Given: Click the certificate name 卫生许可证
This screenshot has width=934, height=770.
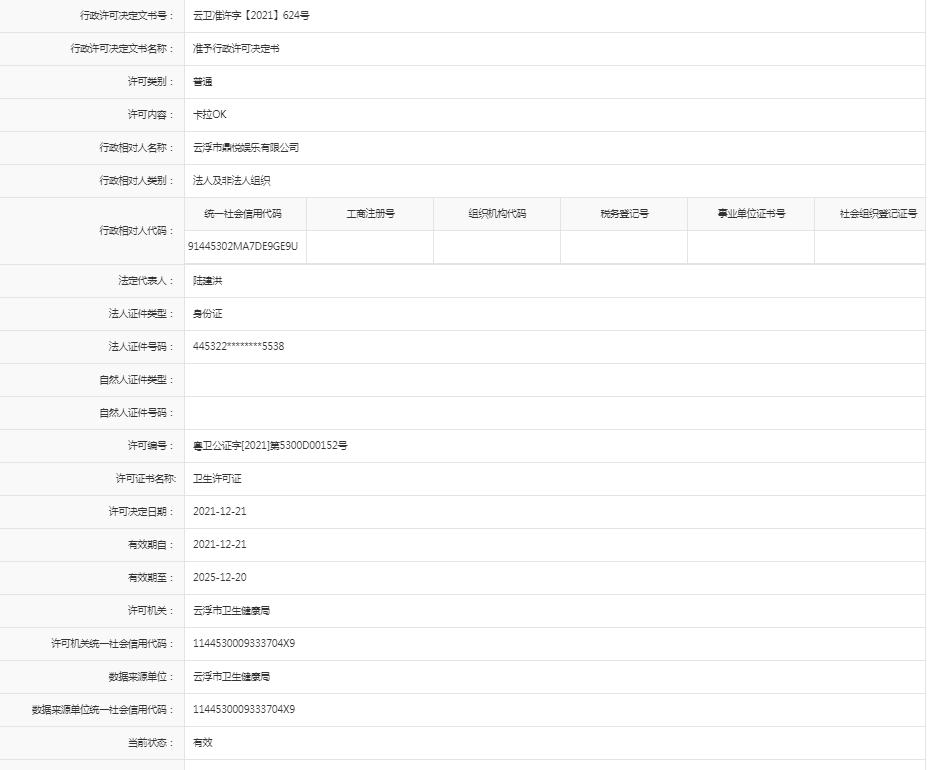Looking at the screenshot, I should [x=218, y=479].
